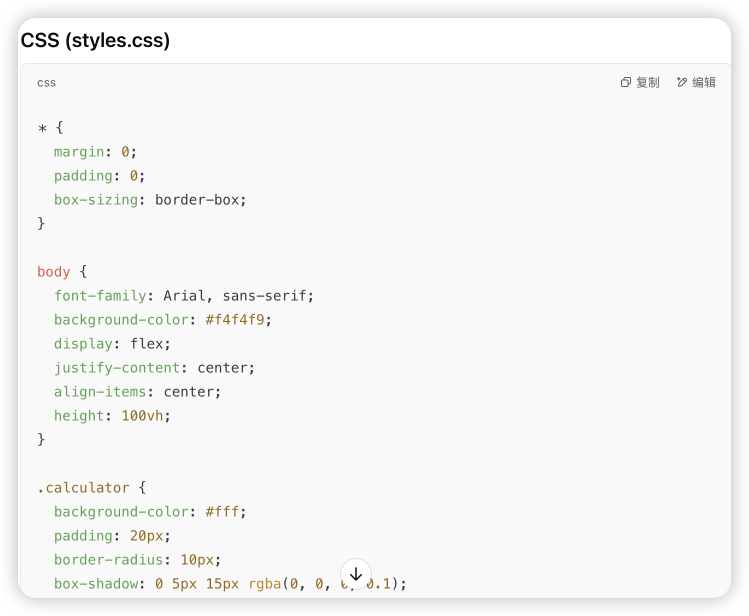
Task: Click the align-items property name
Action: pyautogui.click(x=100, y=392)
